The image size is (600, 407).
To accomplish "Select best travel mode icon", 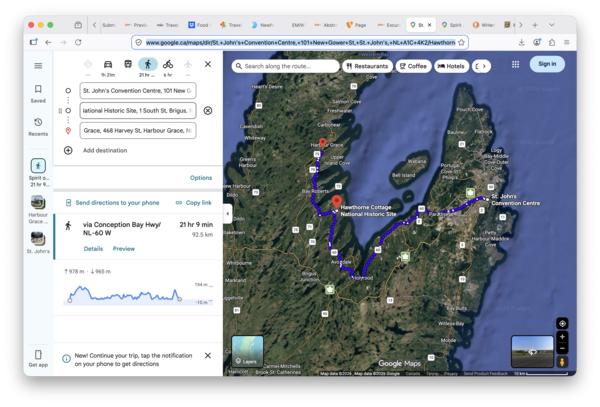I will (88, 64).
